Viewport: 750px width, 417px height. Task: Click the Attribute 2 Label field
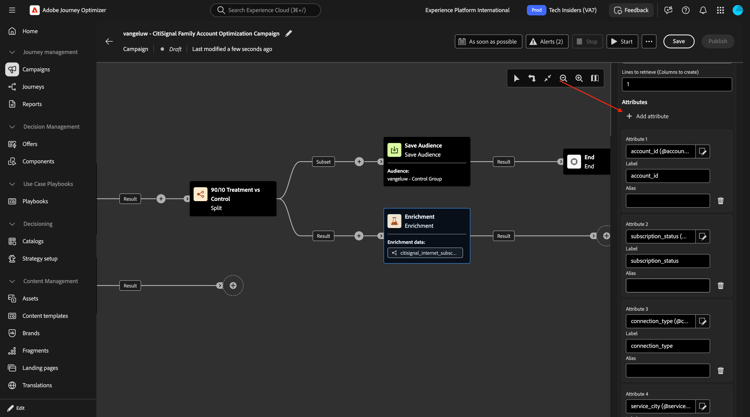[x=667, y=261]
